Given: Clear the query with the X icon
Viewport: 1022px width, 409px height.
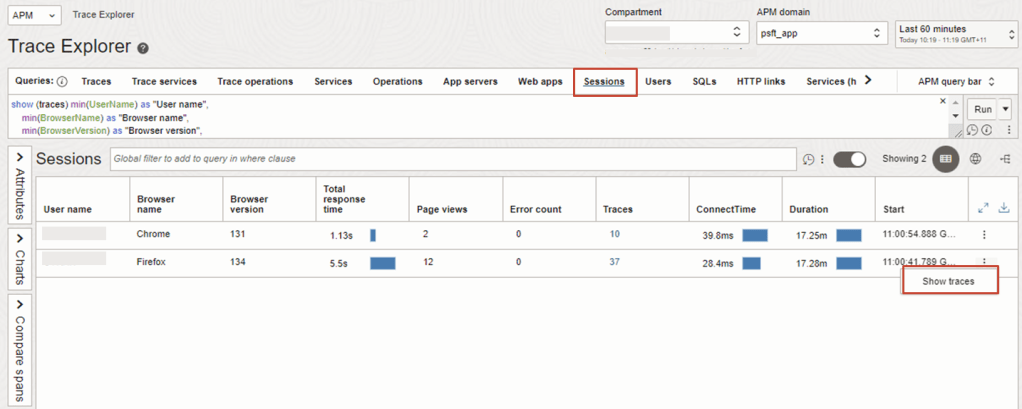Looking at the screenshot, I should [x=942, y=101].
